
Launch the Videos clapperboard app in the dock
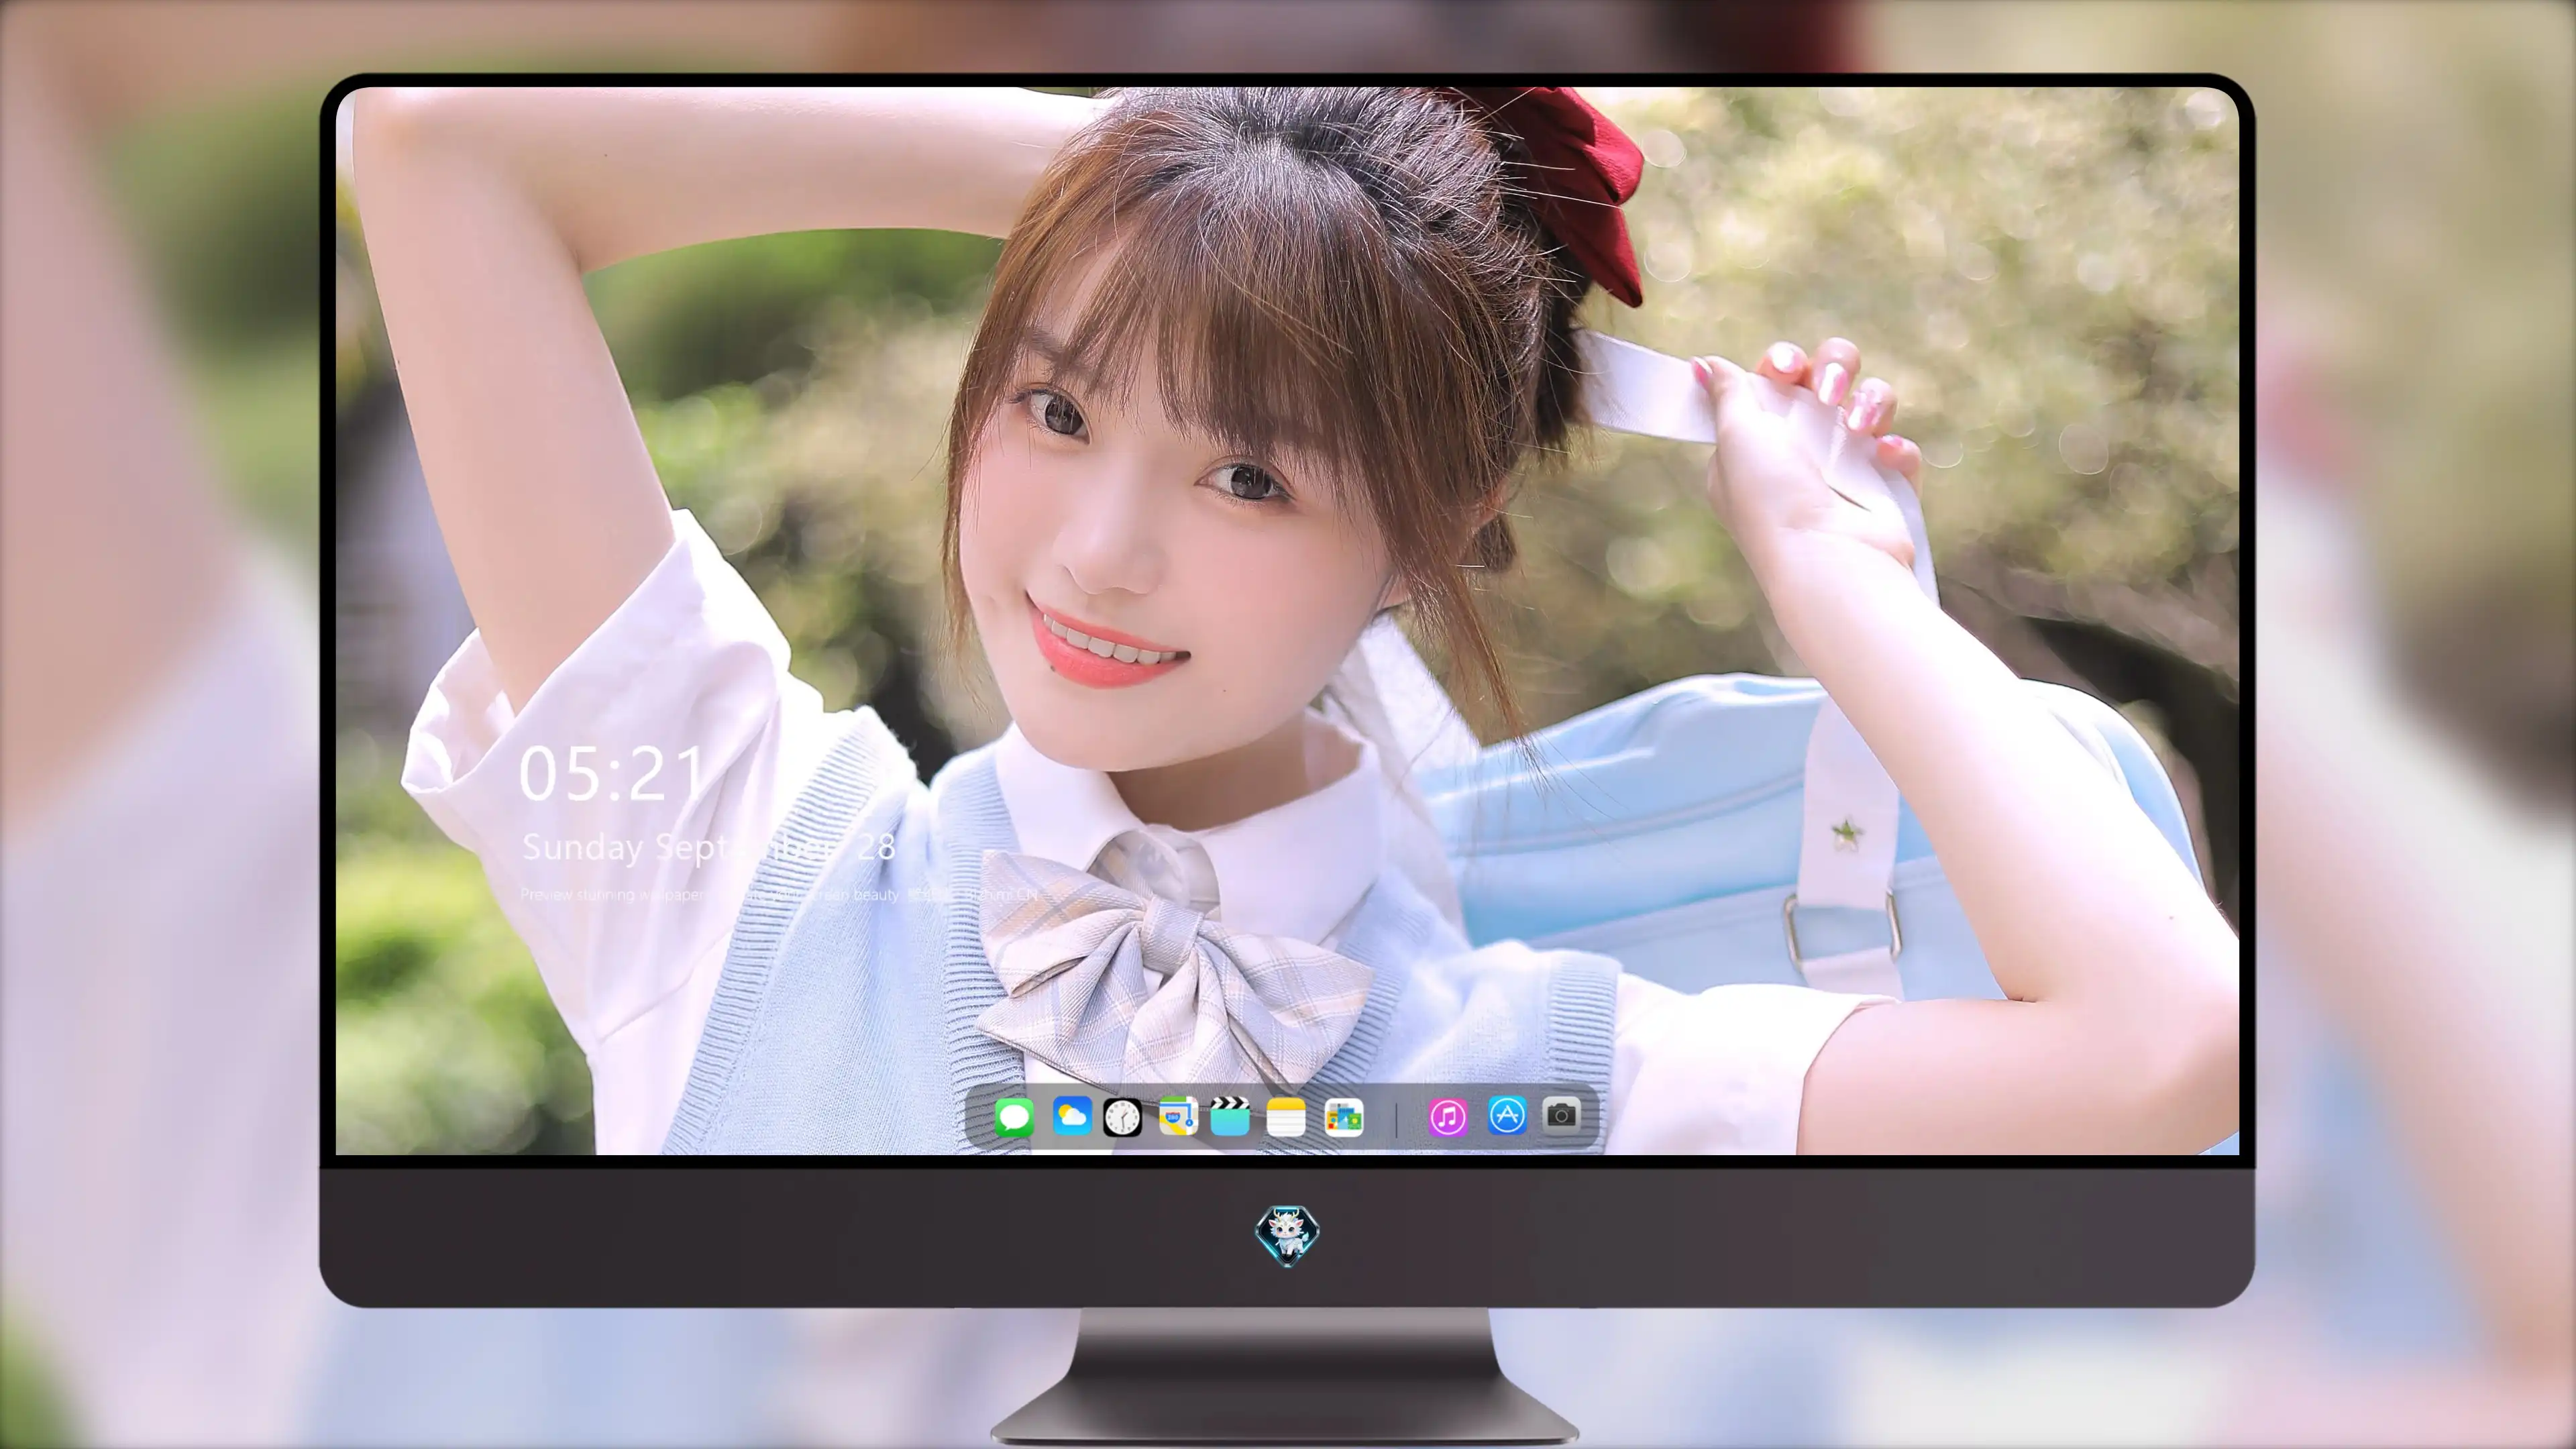[x=1230, y=1116]
